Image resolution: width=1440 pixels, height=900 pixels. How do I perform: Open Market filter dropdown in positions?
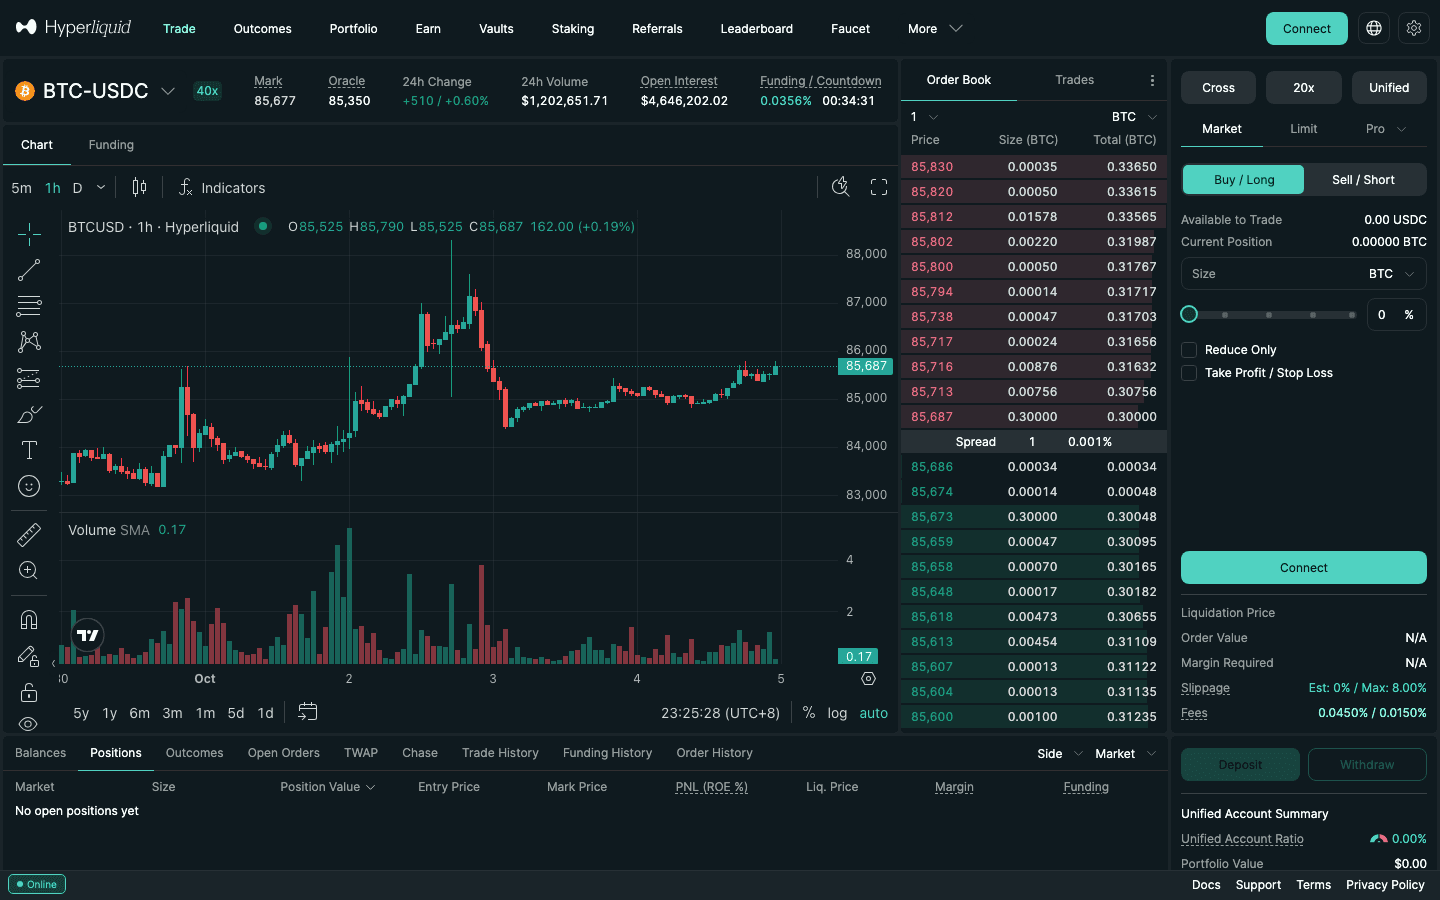(1125, 754)
